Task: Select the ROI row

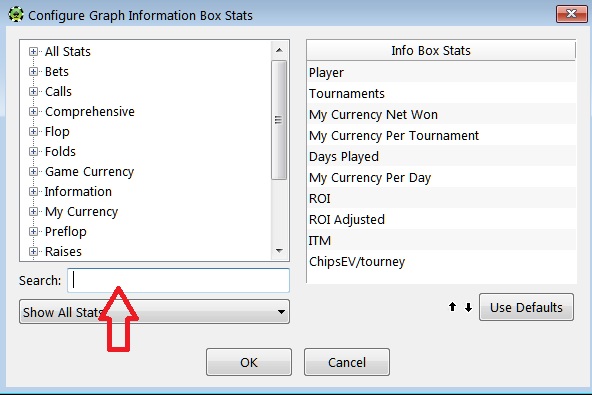Action: click(441, 198)
